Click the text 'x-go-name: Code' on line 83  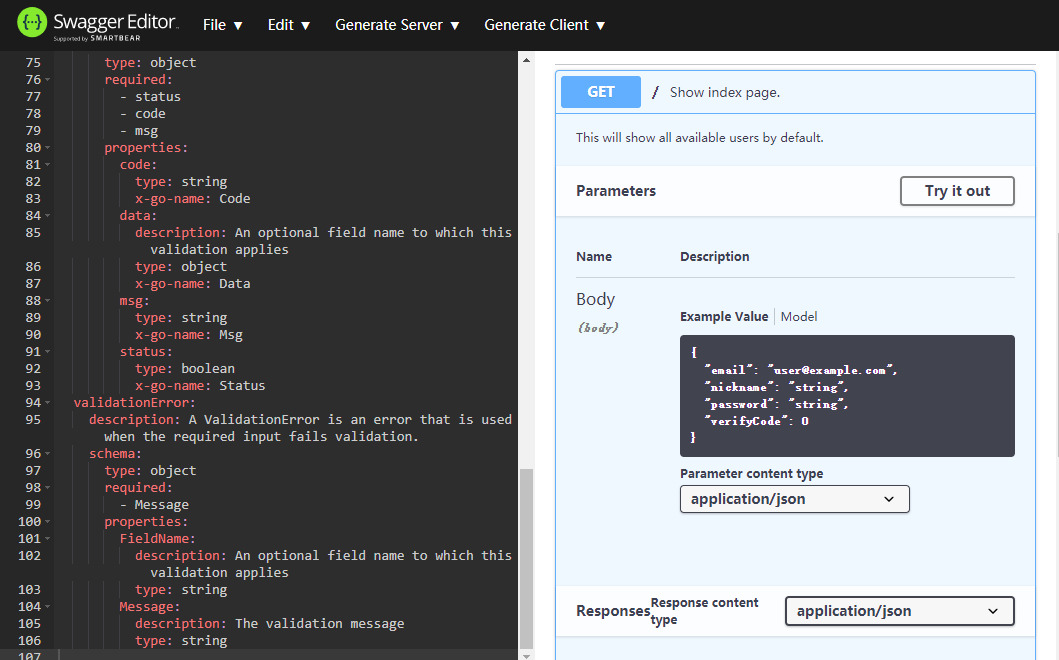click(192, 199)
